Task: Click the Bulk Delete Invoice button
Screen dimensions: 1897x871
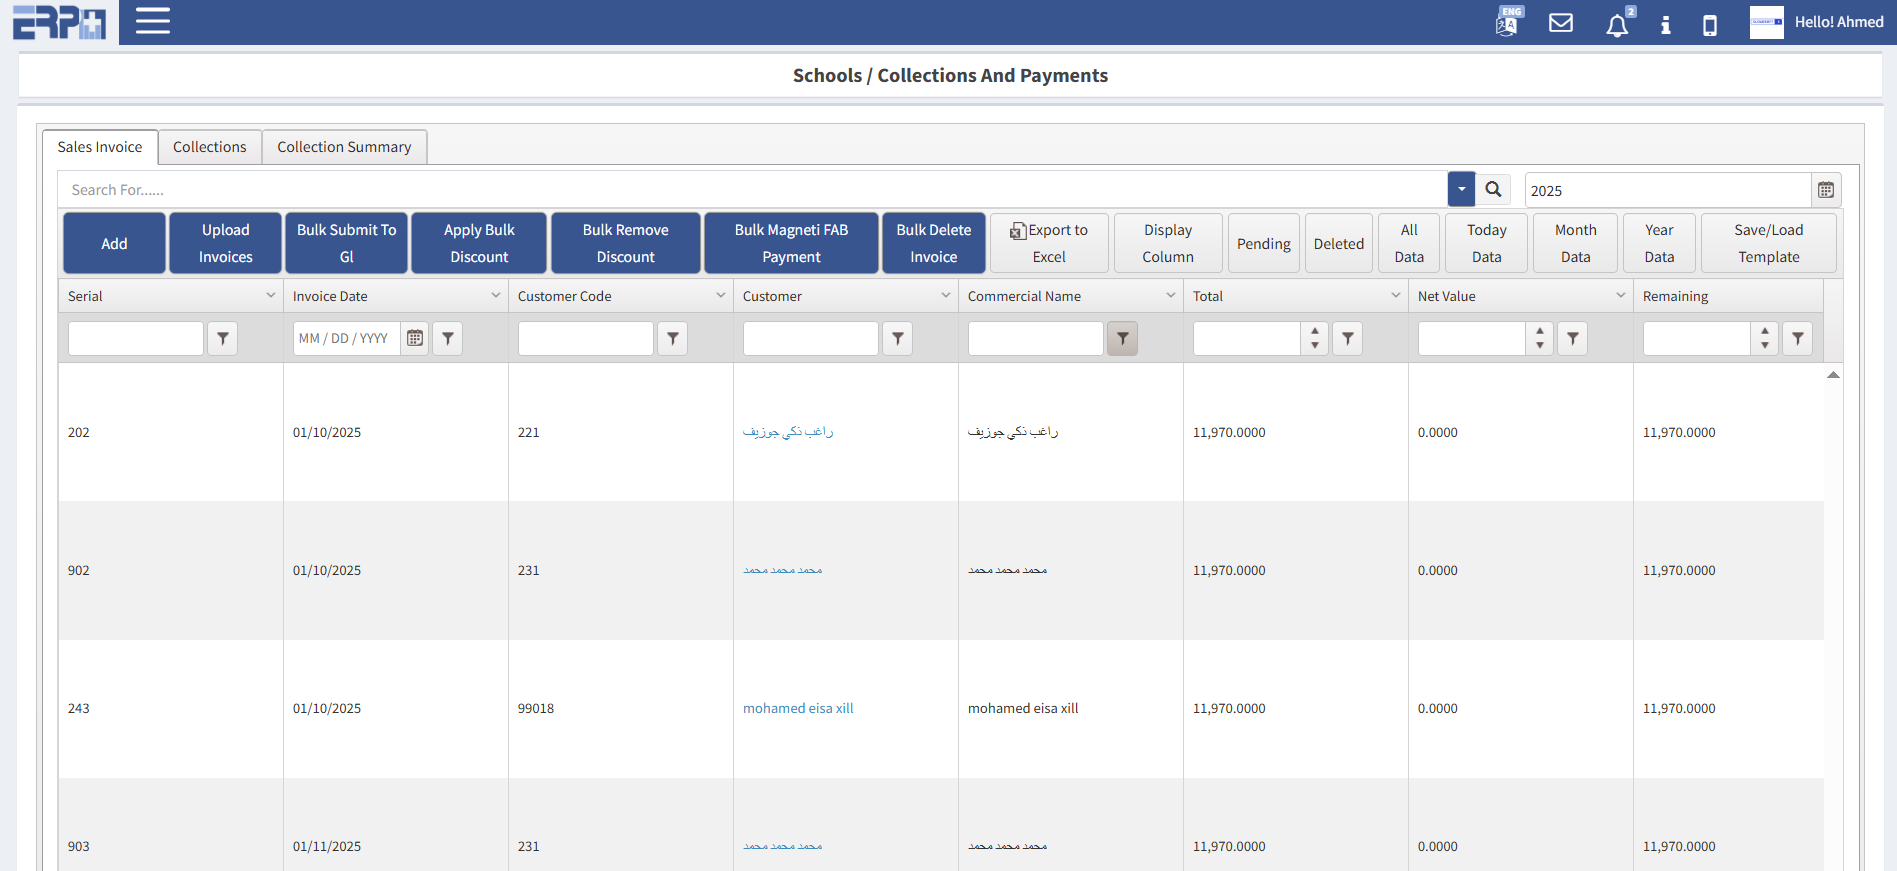Action: click(x=933, y=243)
